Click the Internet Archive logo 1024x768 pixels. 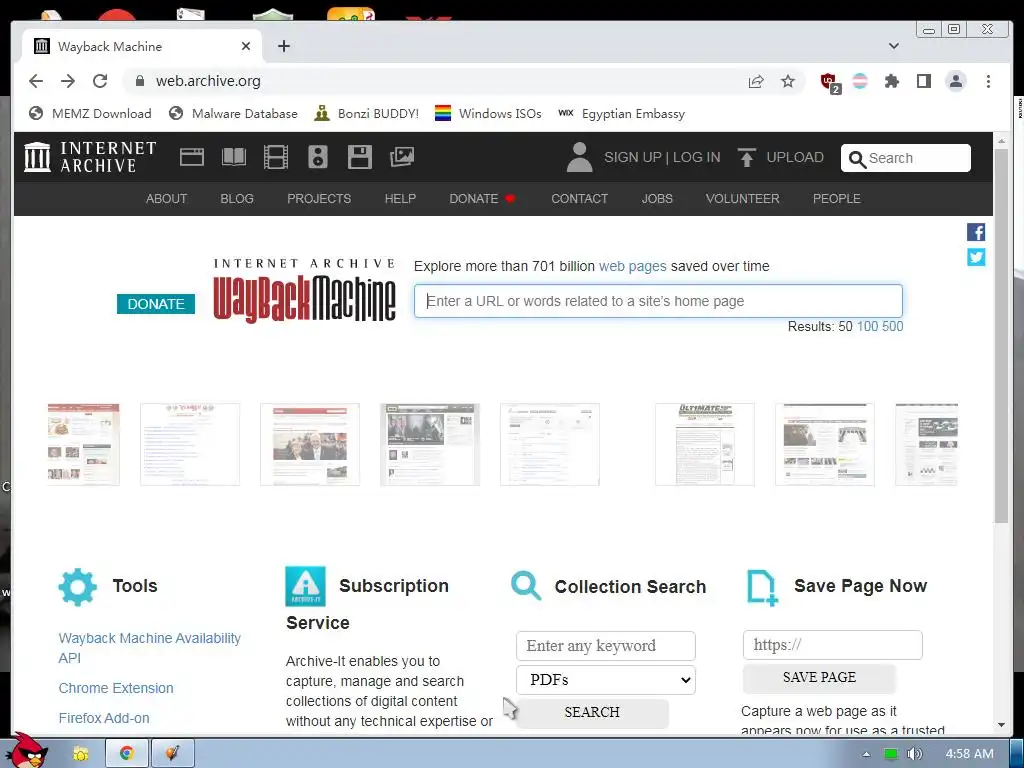click(x=90, y=157)
